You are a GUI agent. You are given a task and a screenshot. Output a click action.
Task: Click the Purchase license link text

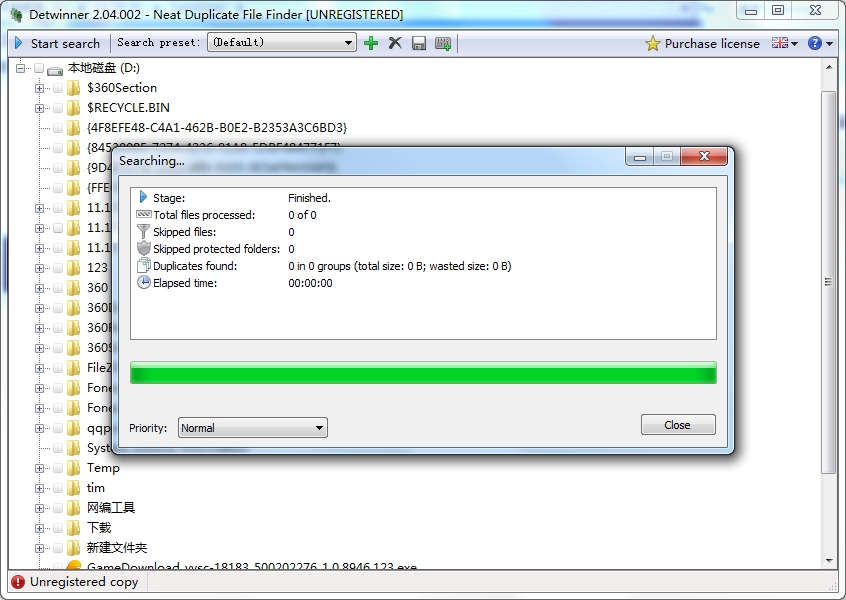tap(712, 43)
